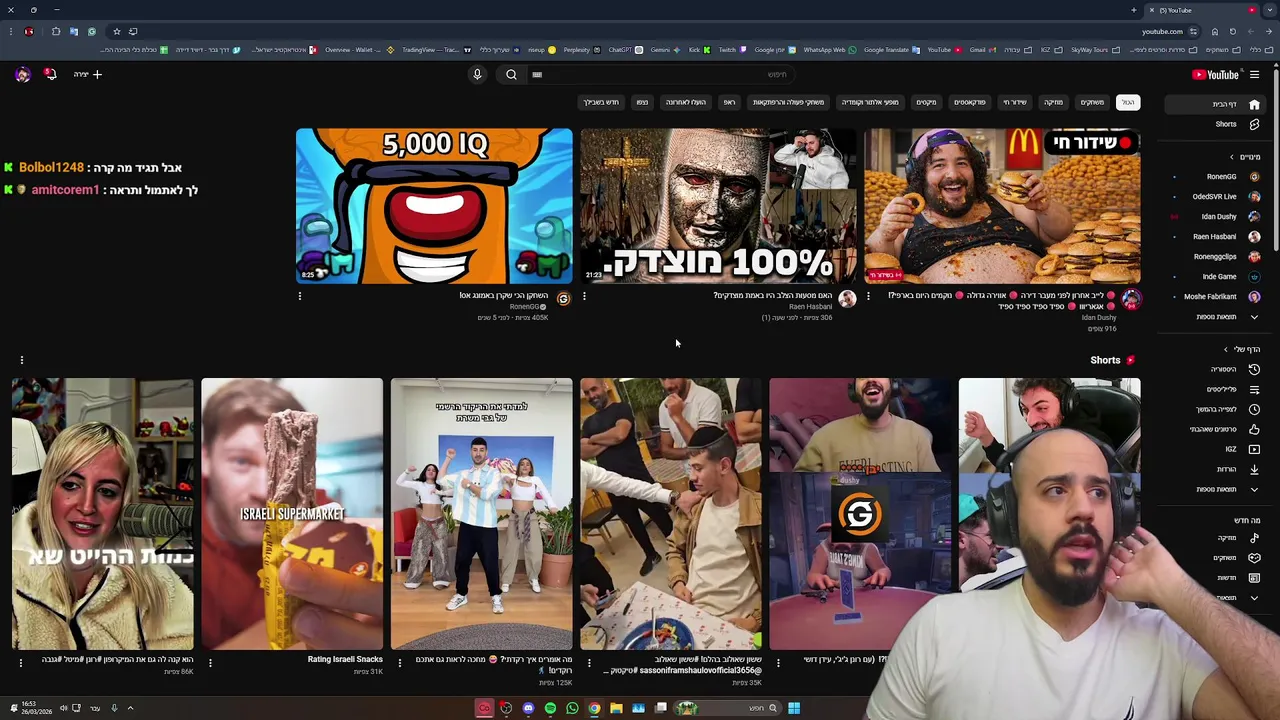Open options menu for 5,000 IQ video

300,296
